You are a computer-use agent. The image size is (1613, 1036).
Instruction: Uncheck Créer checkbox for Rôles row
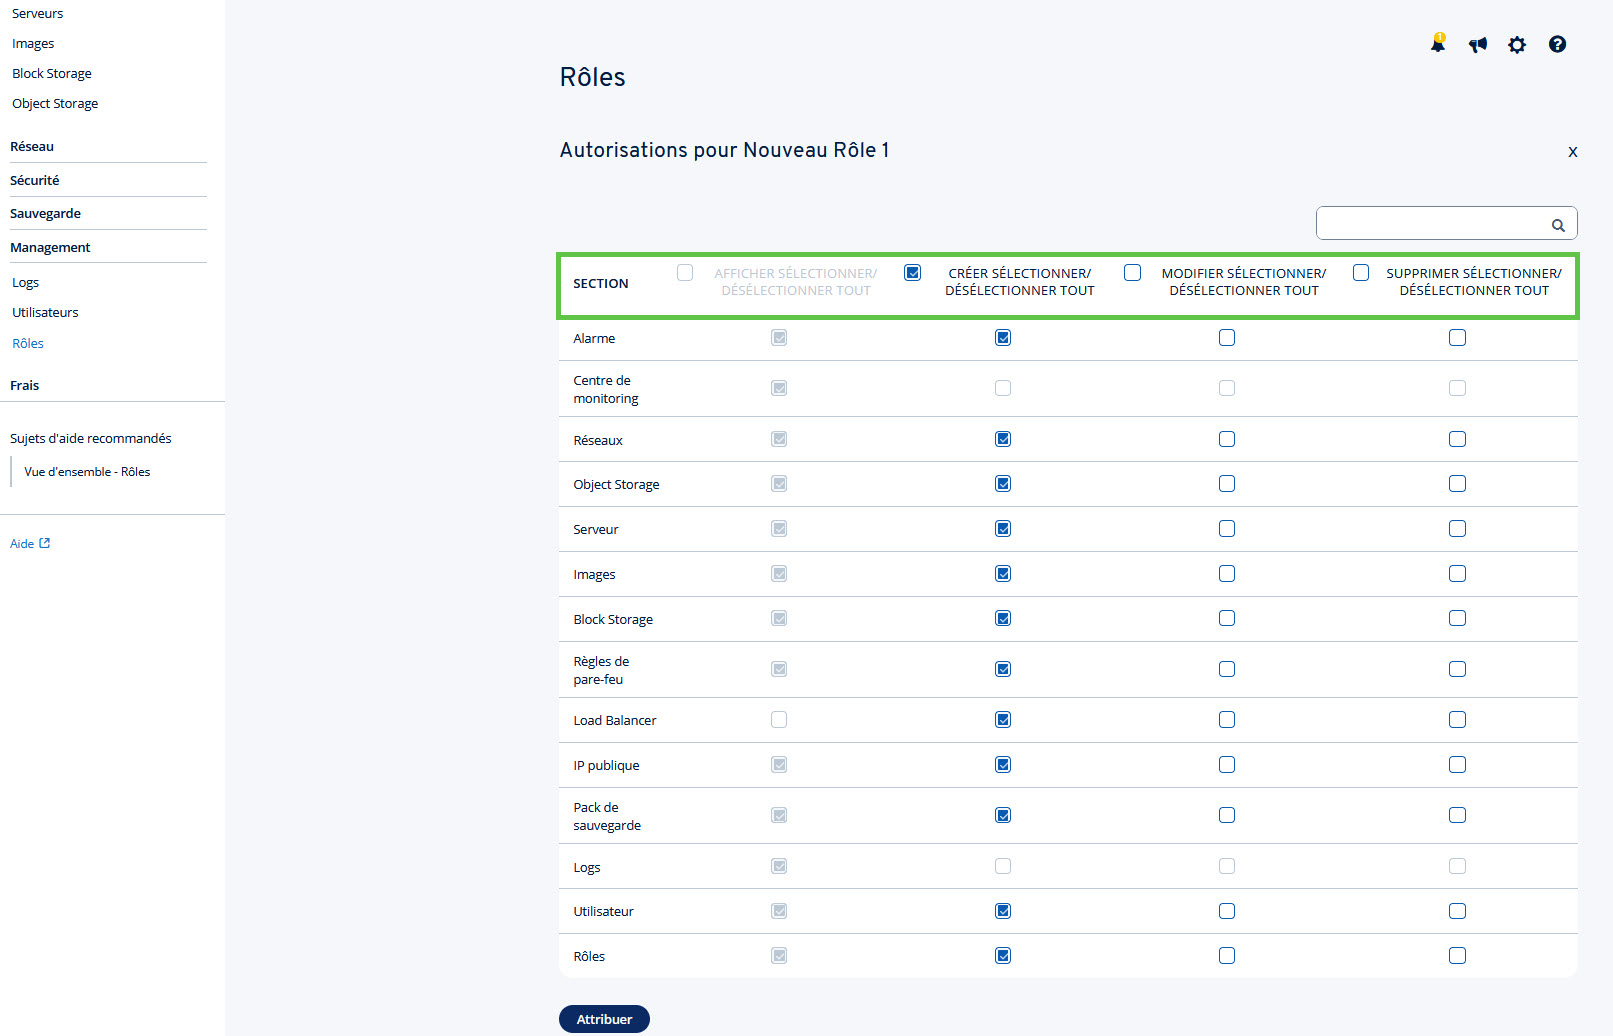1003,956
